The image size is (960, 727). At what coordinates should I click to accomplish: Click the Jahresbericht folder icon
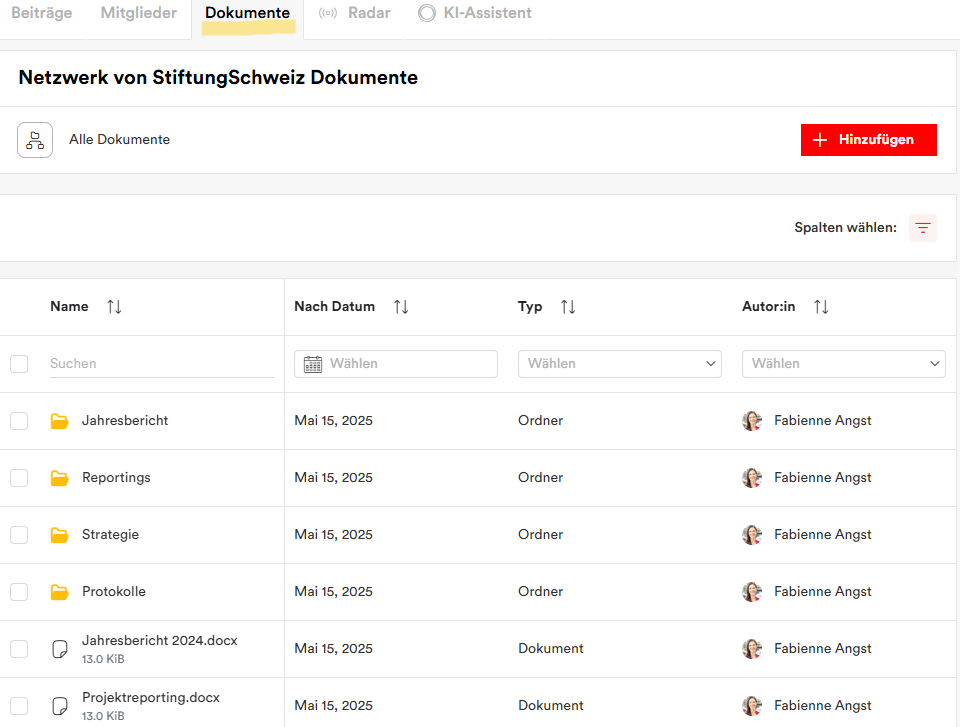[x=60, y=421]
